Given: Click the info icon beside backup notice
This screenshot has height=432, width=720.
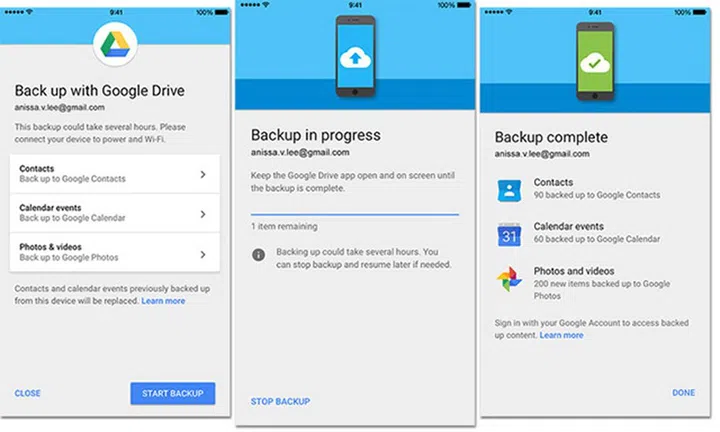Looking at the screenshot, I should (258, 256).
